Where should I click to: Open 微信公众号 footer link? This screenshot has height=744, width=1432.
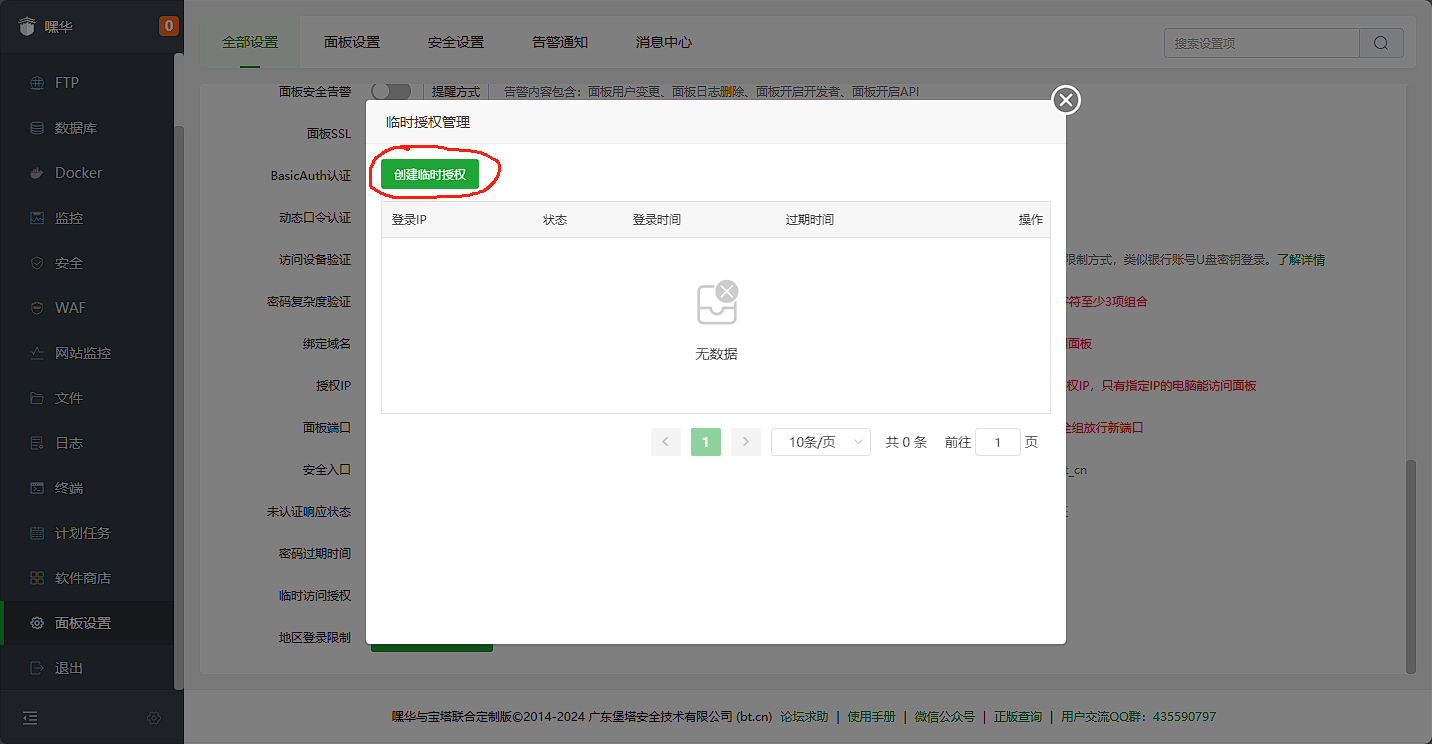click(x=944, y=717)
